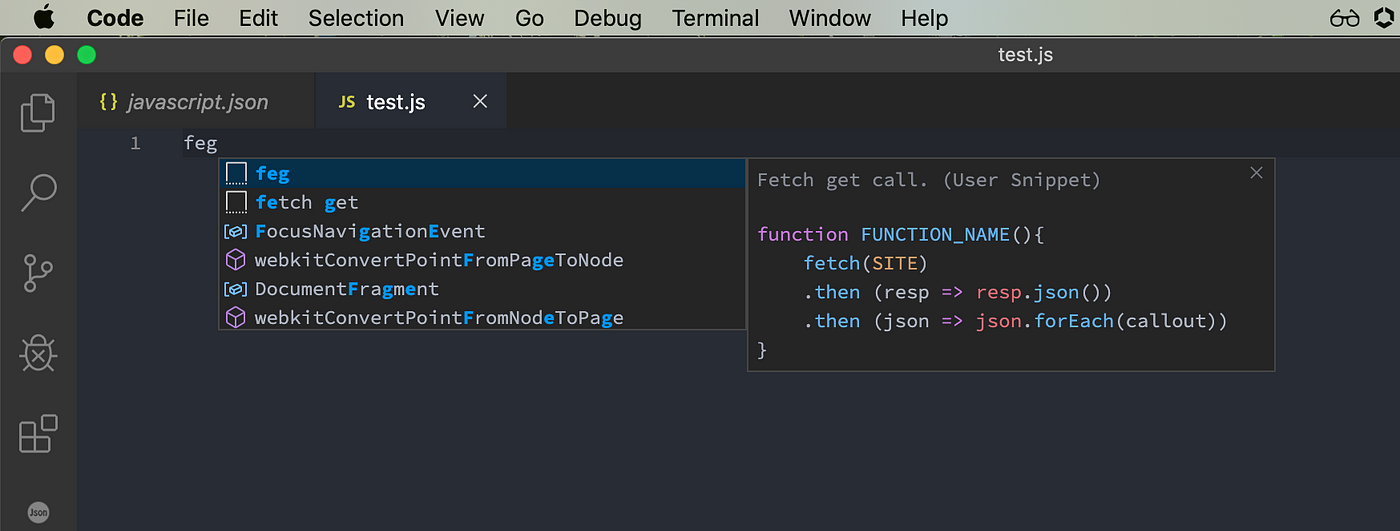The width and height of the screenshot is (1400, 531).
Task: Click the braces icon on javascript.json tab
Action: (x=109, y=102)
